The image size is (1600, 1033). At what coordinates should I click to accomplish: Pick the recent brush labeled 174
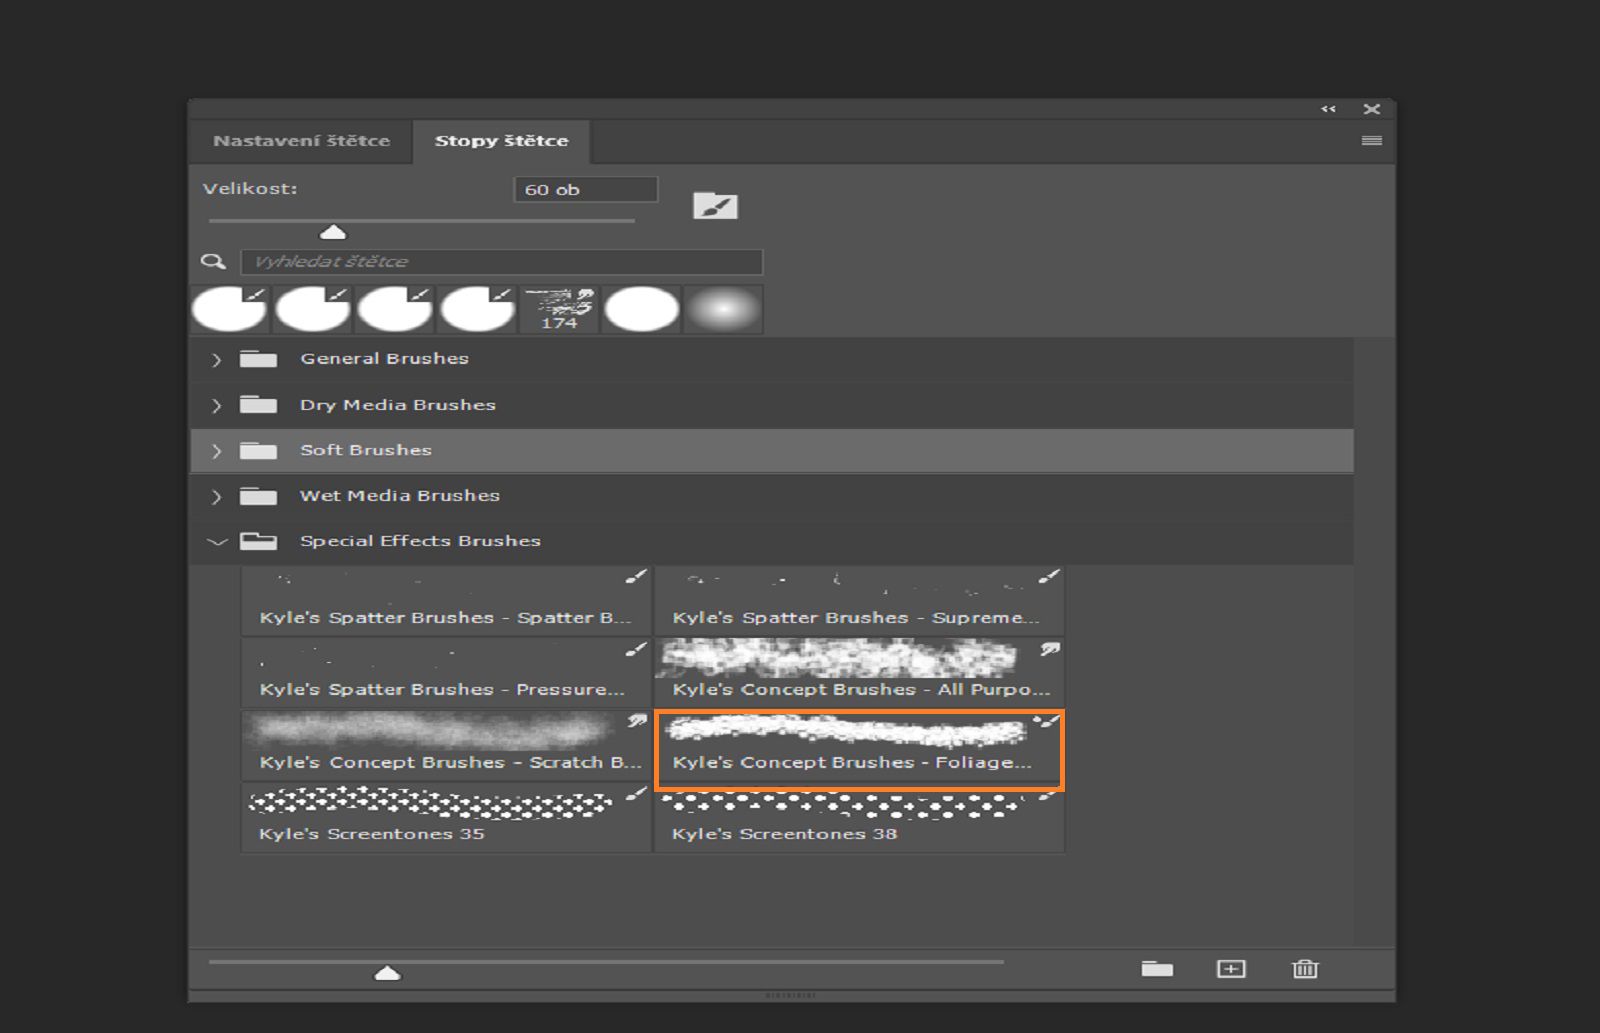(x=559, y=309)
